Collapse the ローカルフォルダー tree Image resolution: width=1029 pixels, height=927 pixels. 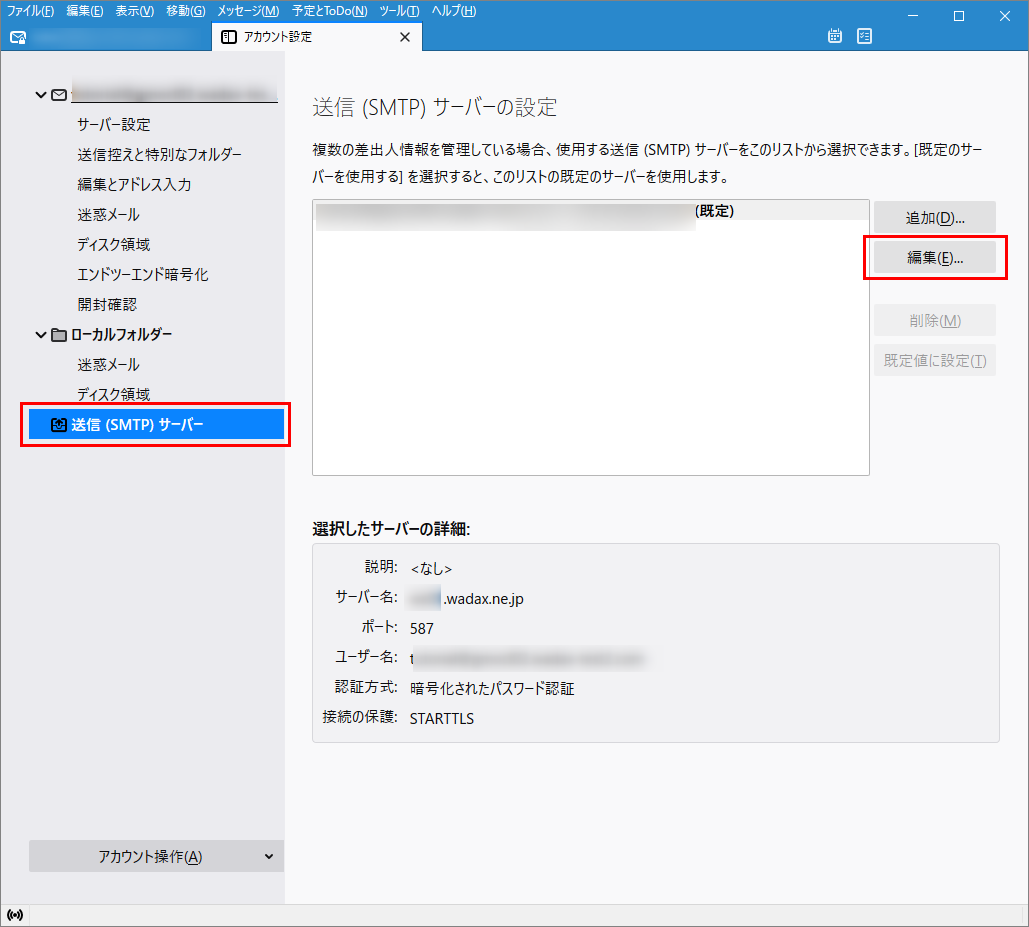coord(41,335)
